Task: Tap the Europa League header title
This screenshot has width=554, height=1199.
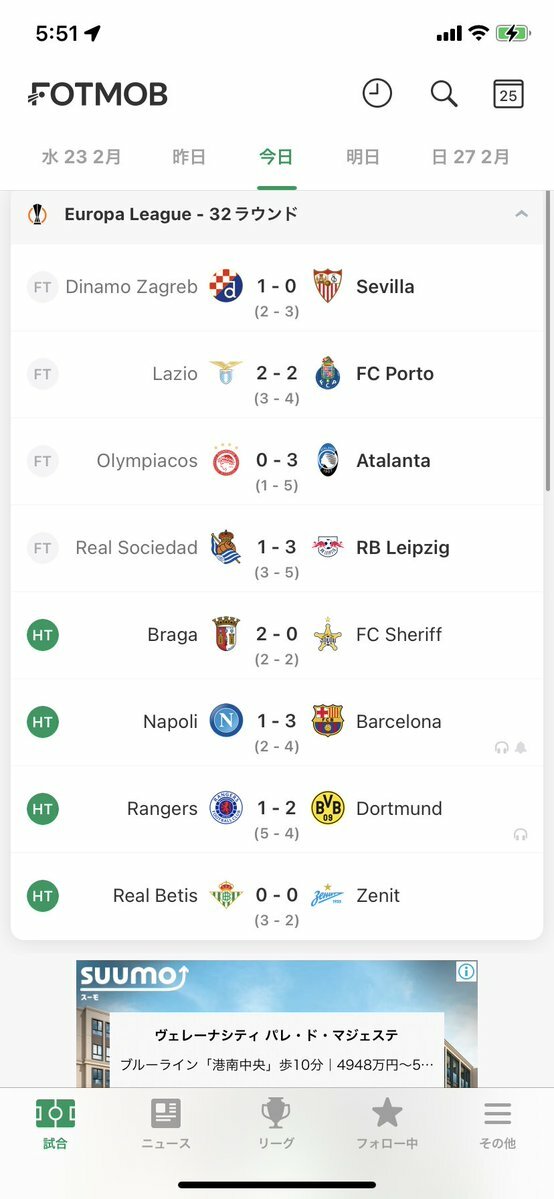Action: pyautogui.click(x=181, y=214)
